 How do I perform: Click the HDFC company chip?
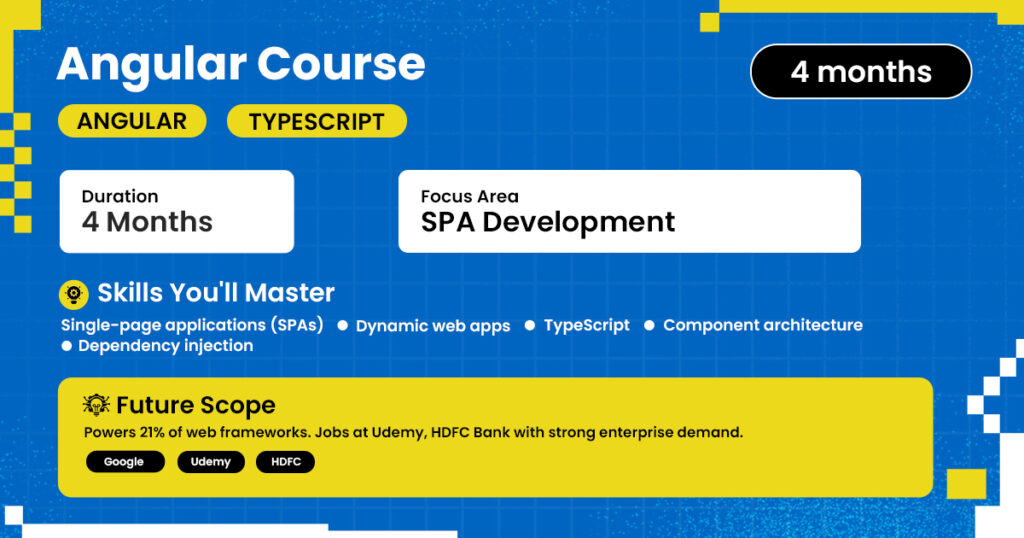coord(285,462)
